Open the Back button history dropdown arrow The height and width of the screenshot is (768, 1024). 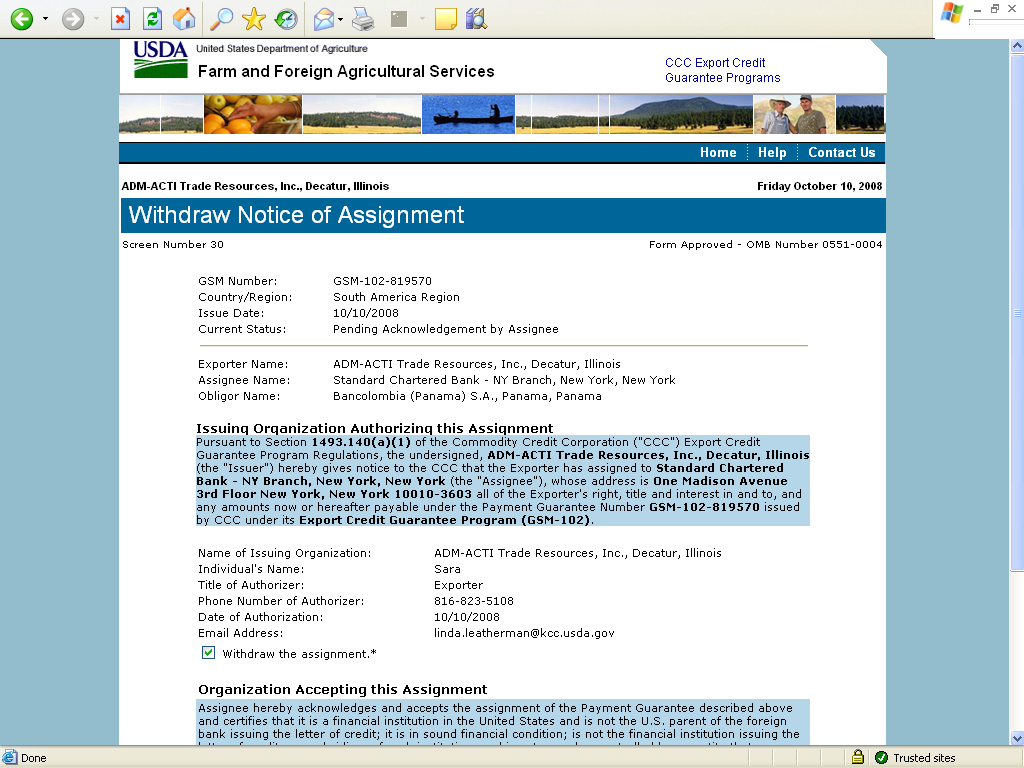tap(45, 19)
